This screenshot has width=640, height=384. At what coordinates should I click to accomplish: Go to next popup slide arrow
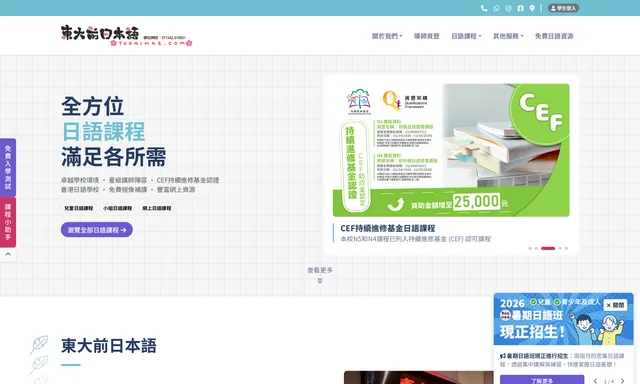(x=622, y=381)
